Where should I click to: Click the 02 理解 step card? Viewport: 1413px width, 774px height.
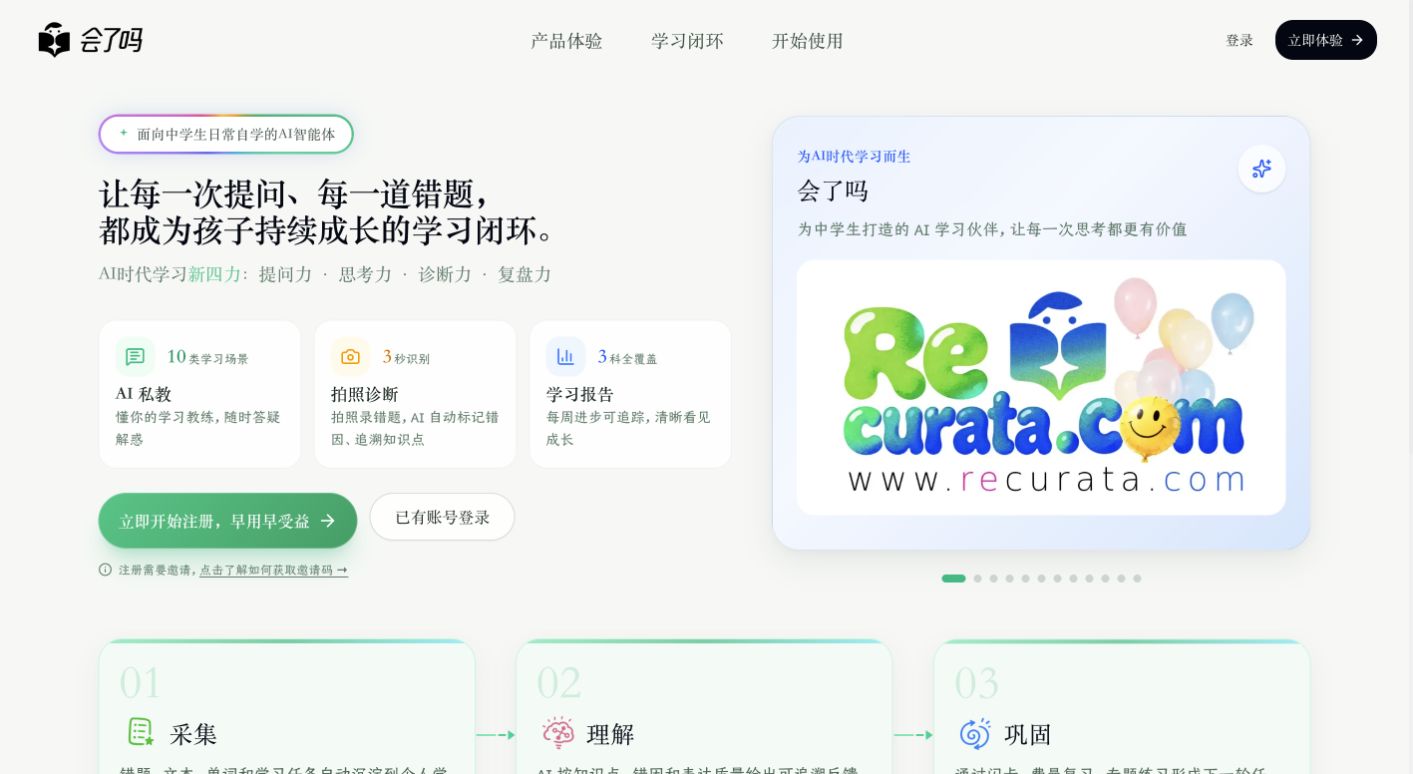point(704,707)
